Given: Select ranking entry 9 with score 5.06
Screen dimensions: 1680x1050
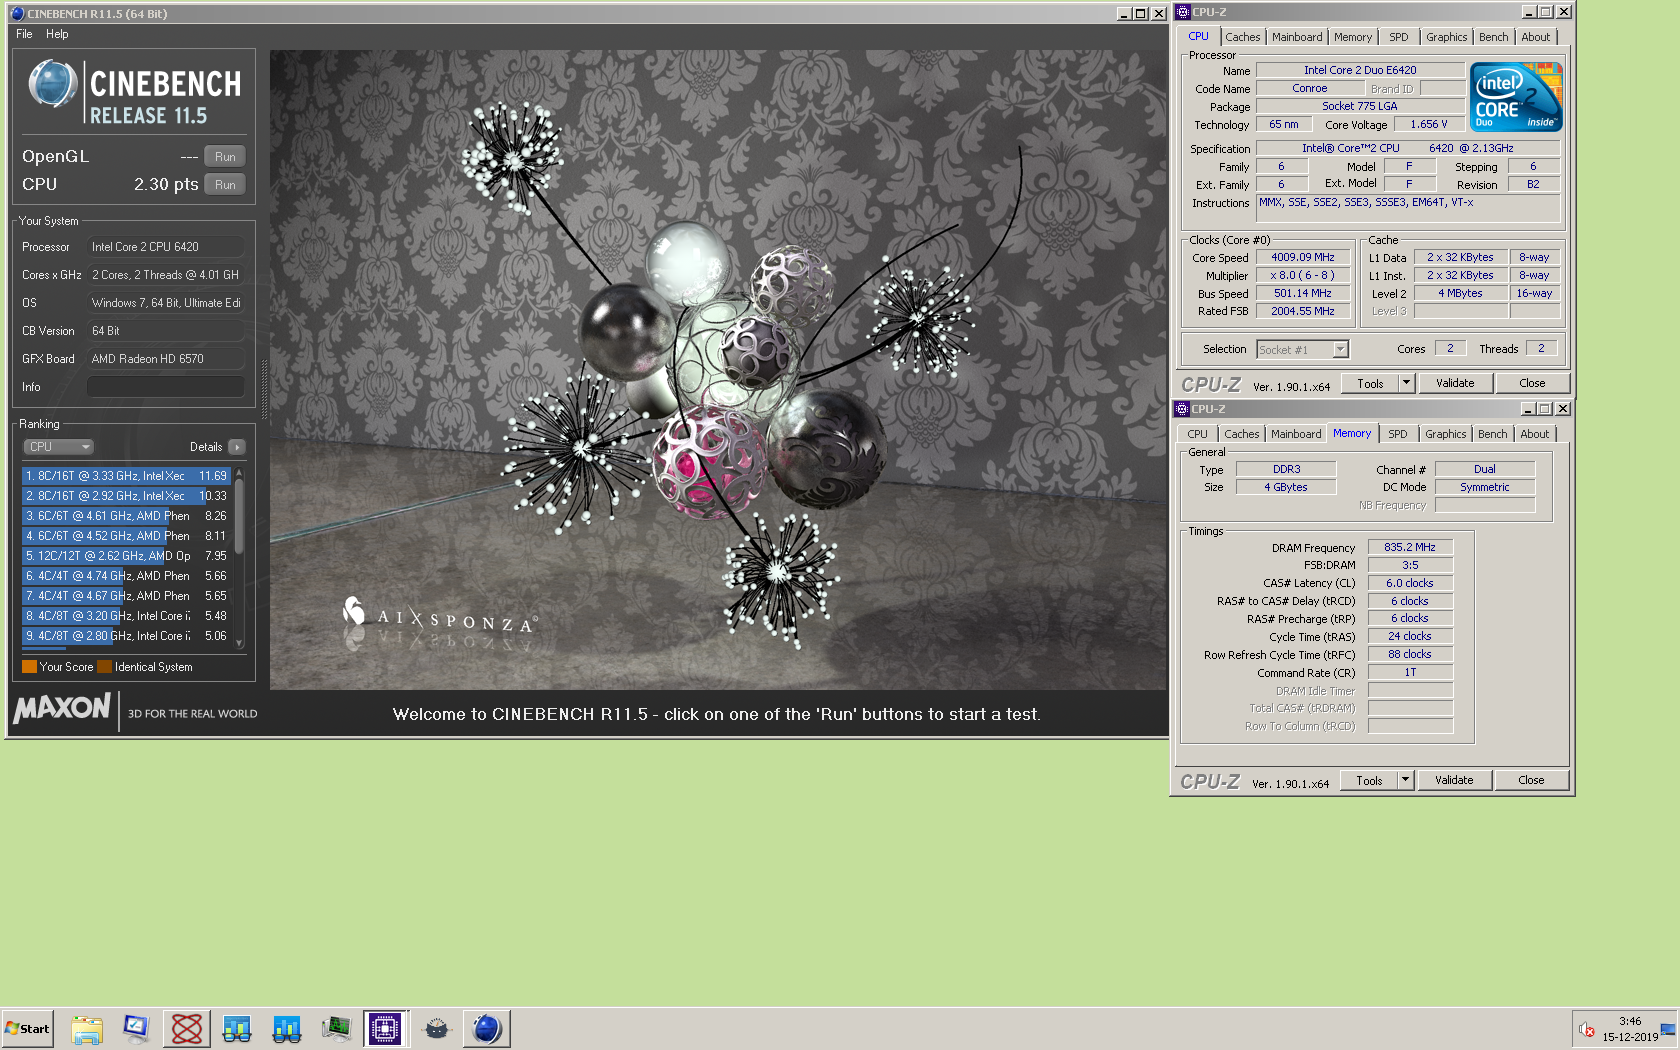Looking at the screenshot, I should [127, 636].
